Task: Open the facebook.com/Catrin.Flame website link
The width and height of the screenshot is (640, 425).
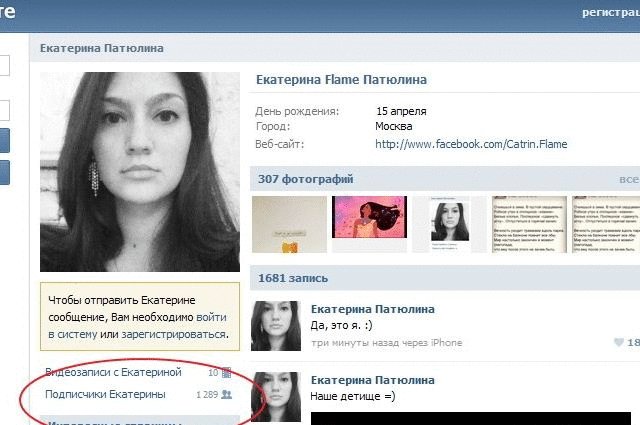Action: tap(471, 144)
